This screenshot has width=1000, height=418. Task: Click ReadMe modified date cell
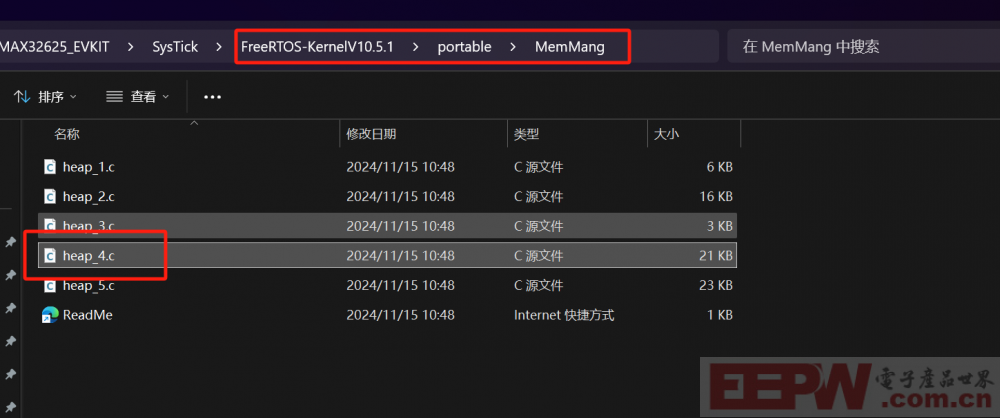coord(400,315)
